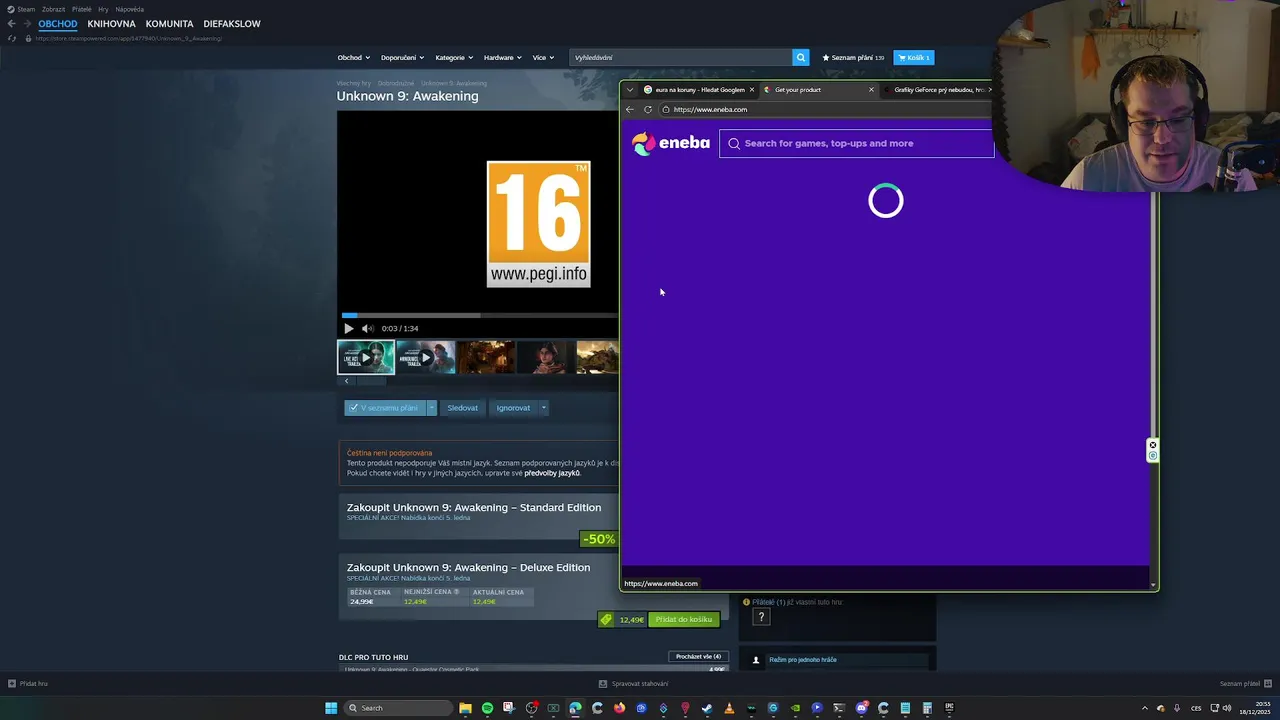The height and width of the screenshot is (720, 1280).
Task: Click Steam back navigation arrow
Action: (x=12, y=23)
